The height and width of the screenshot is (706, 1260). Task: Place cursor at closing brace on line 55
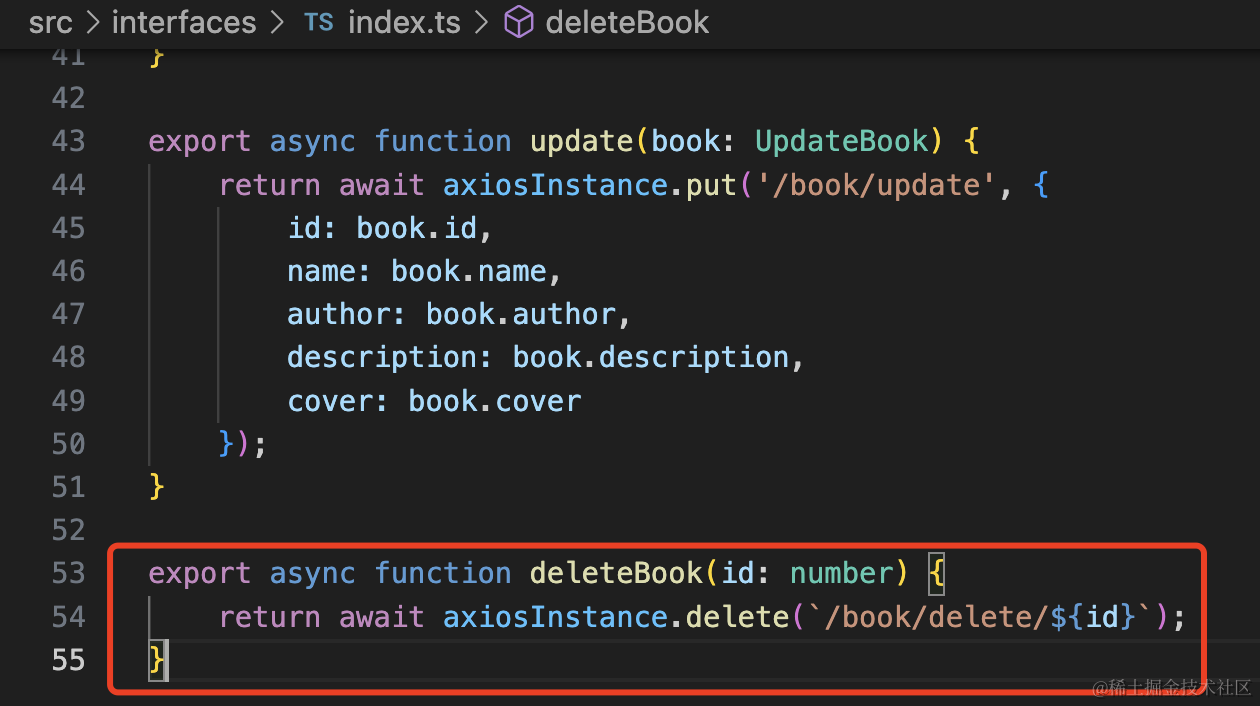pyautogui.click(x=156, y=660)
